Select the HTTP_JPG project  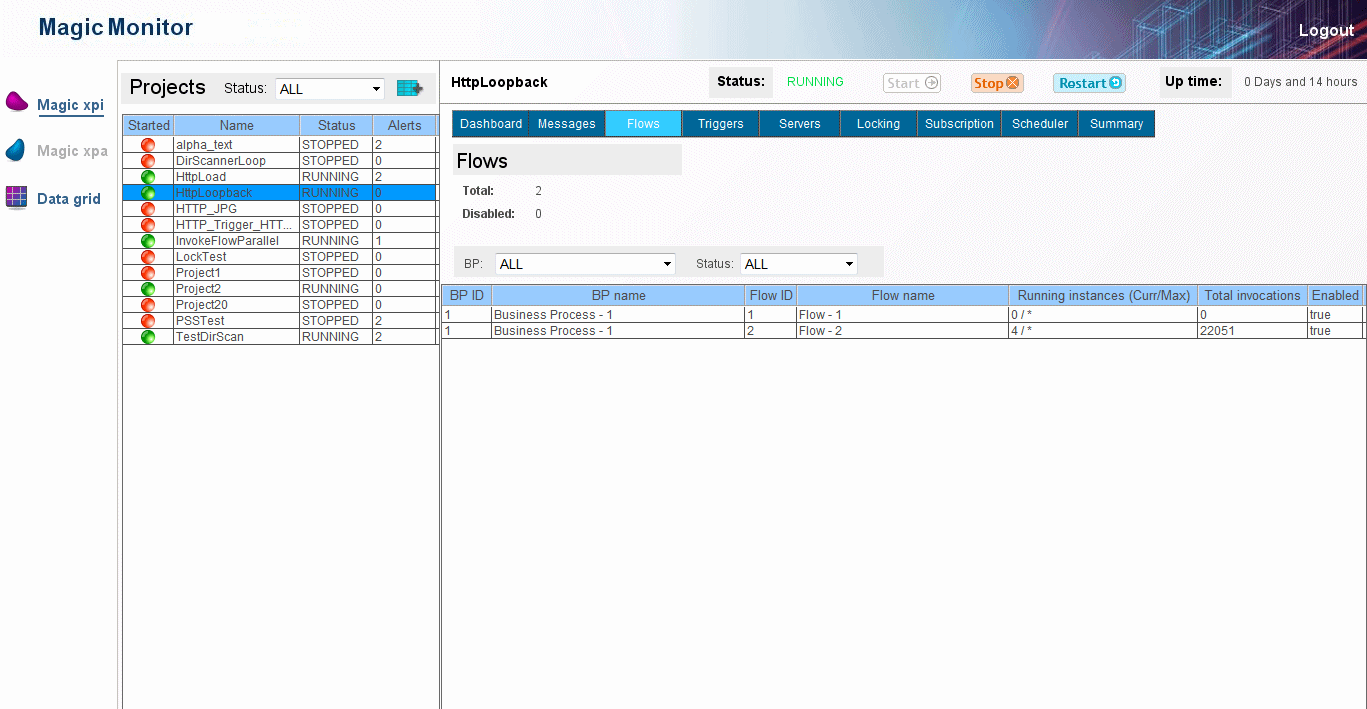tap(280, 209)
